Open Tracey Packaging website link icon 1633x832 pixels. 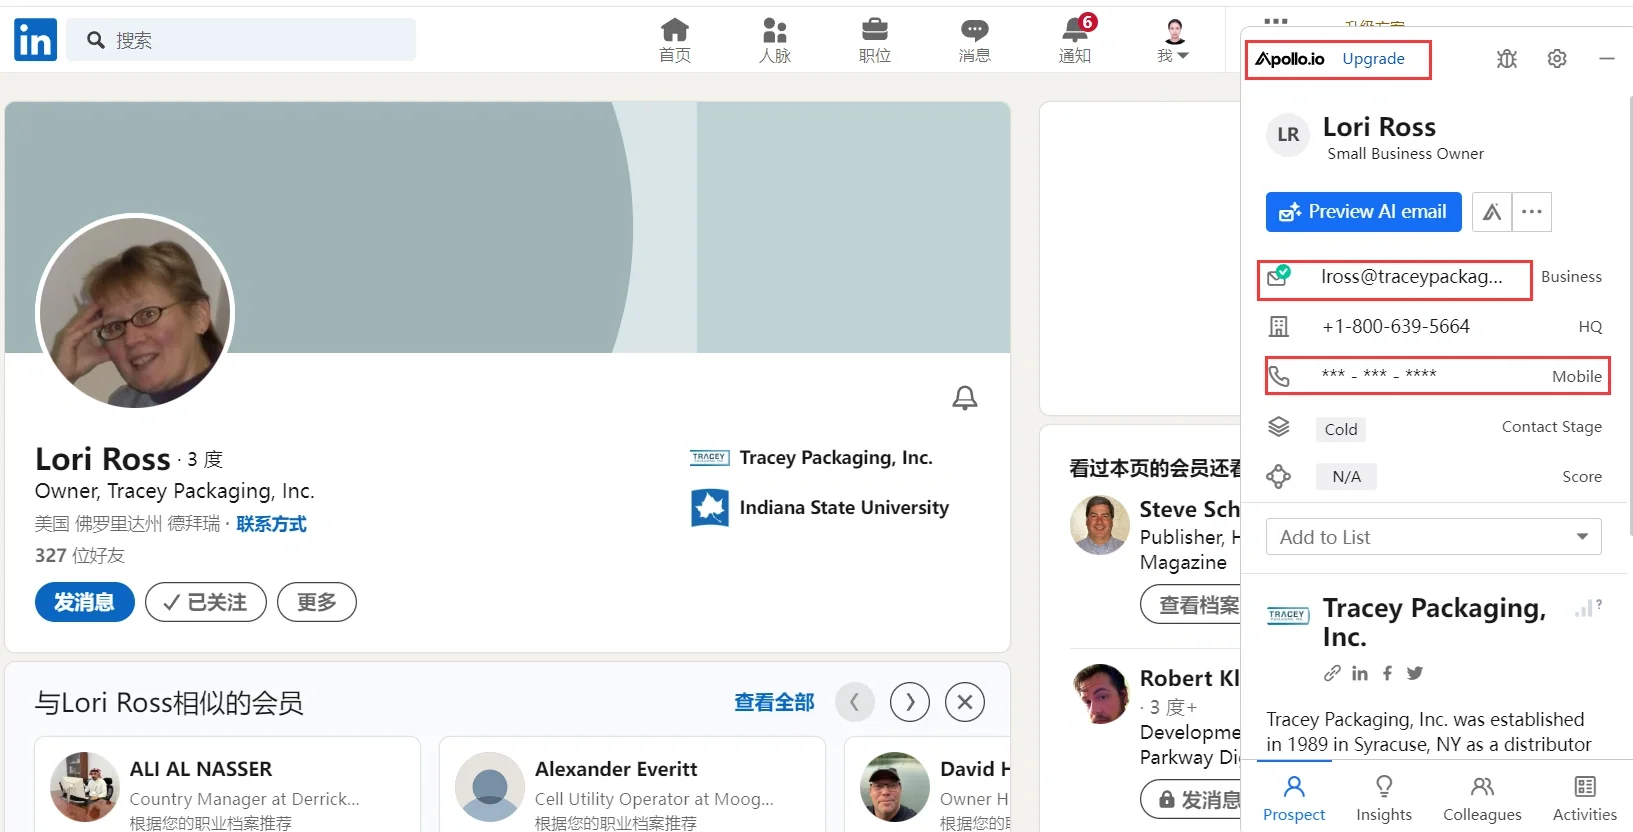tap(1332, 673)
